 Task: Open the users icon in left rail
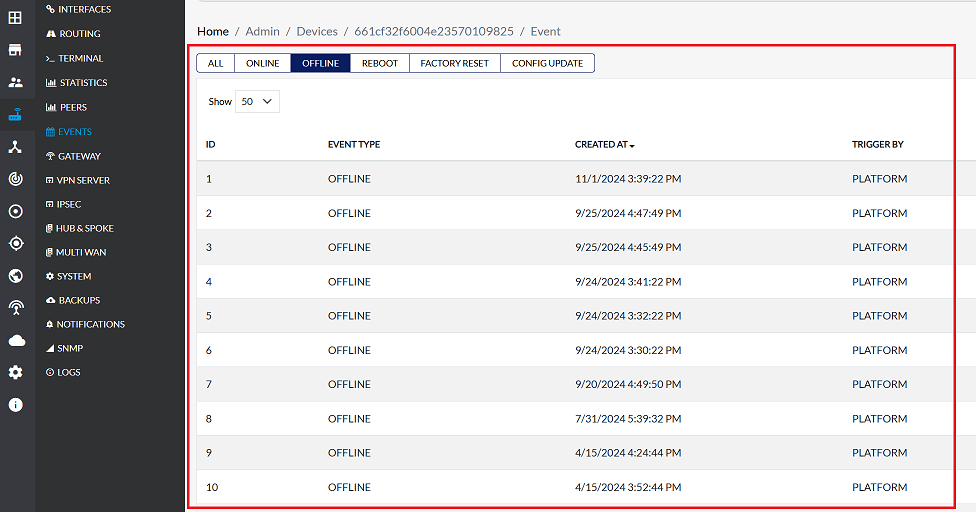[x=15, y=82]
